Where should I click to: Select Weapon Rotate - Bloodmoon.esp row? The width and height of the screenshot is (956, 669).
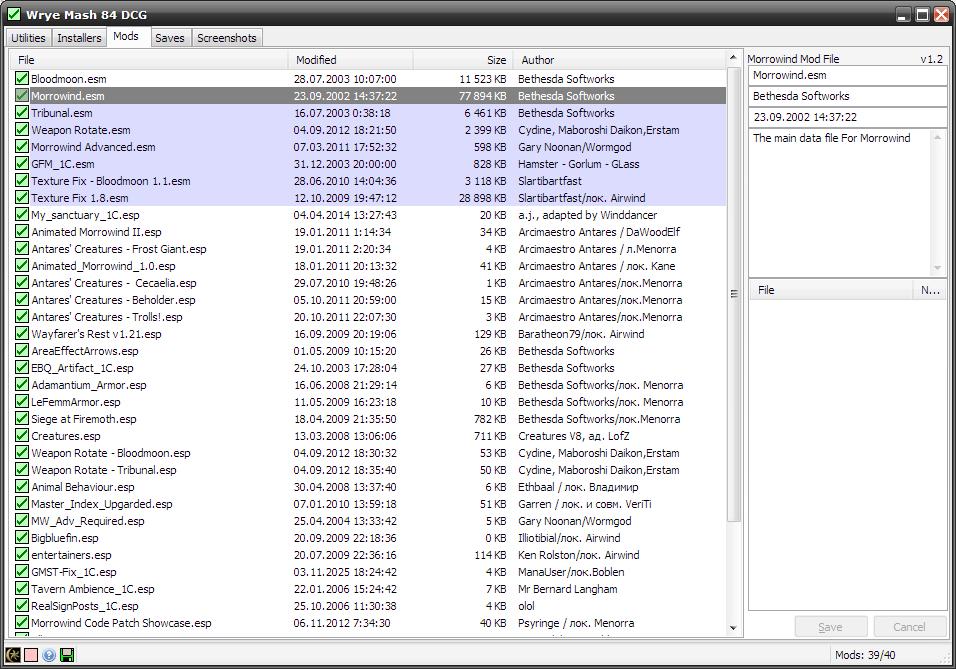coord(370,453)
